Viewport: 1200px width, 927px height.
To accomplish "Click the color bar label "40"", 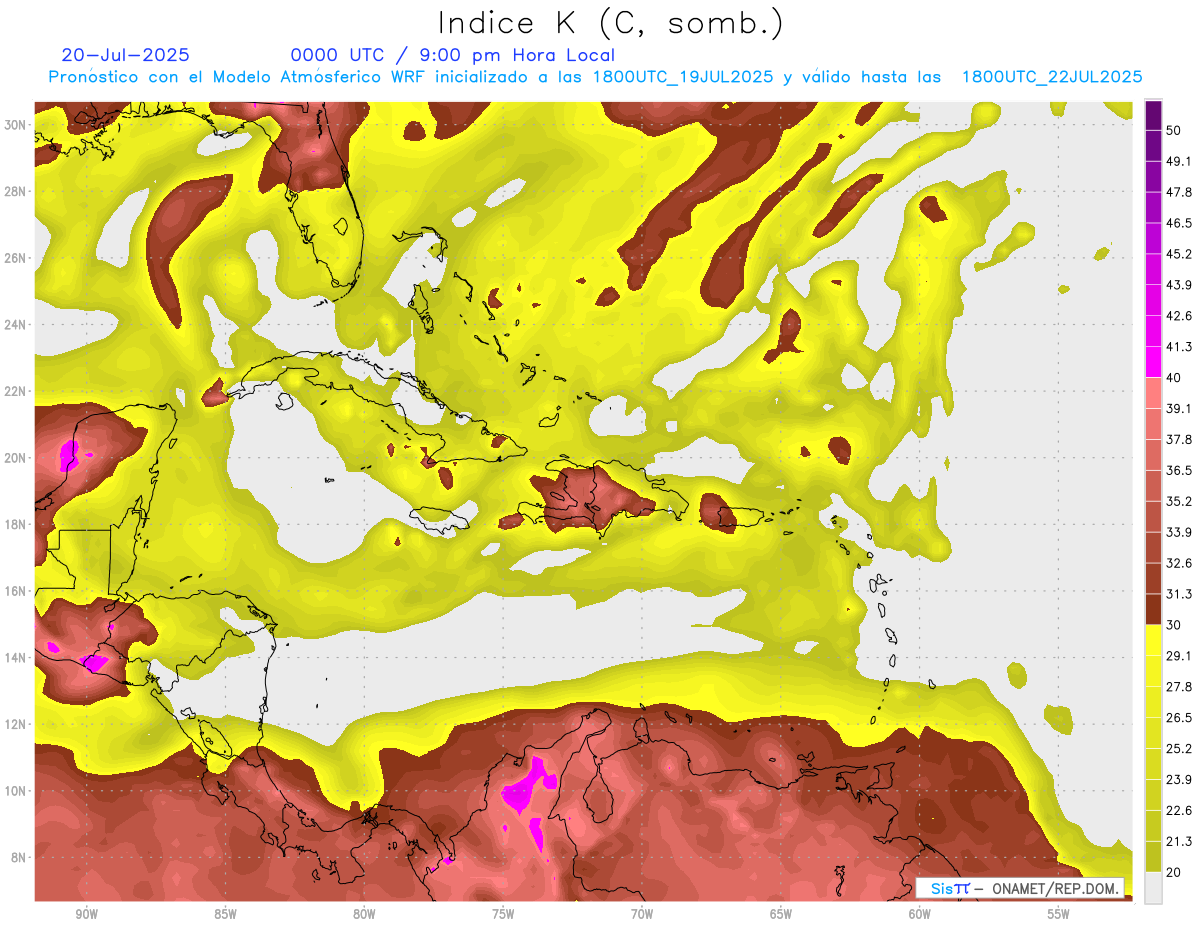I will (1176, 377).
